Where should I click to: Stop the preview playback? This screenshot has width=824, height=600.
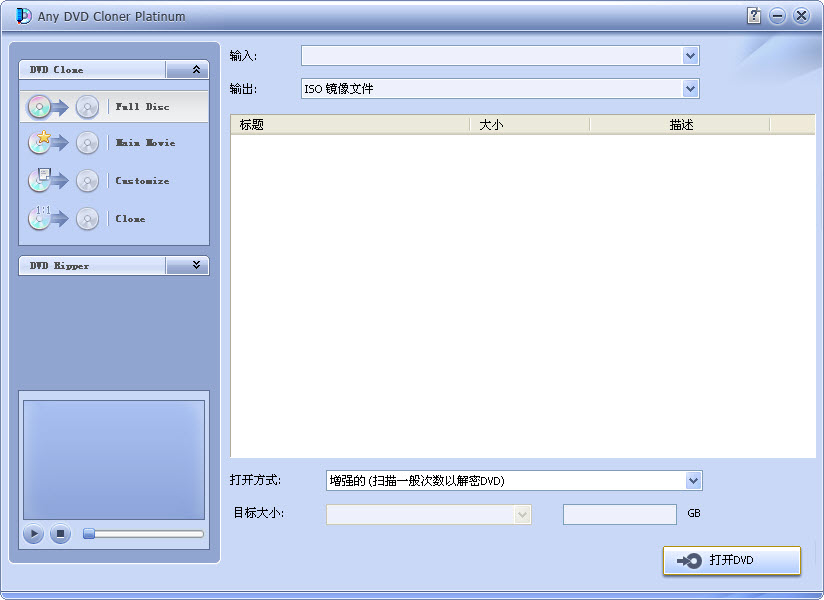60,534
